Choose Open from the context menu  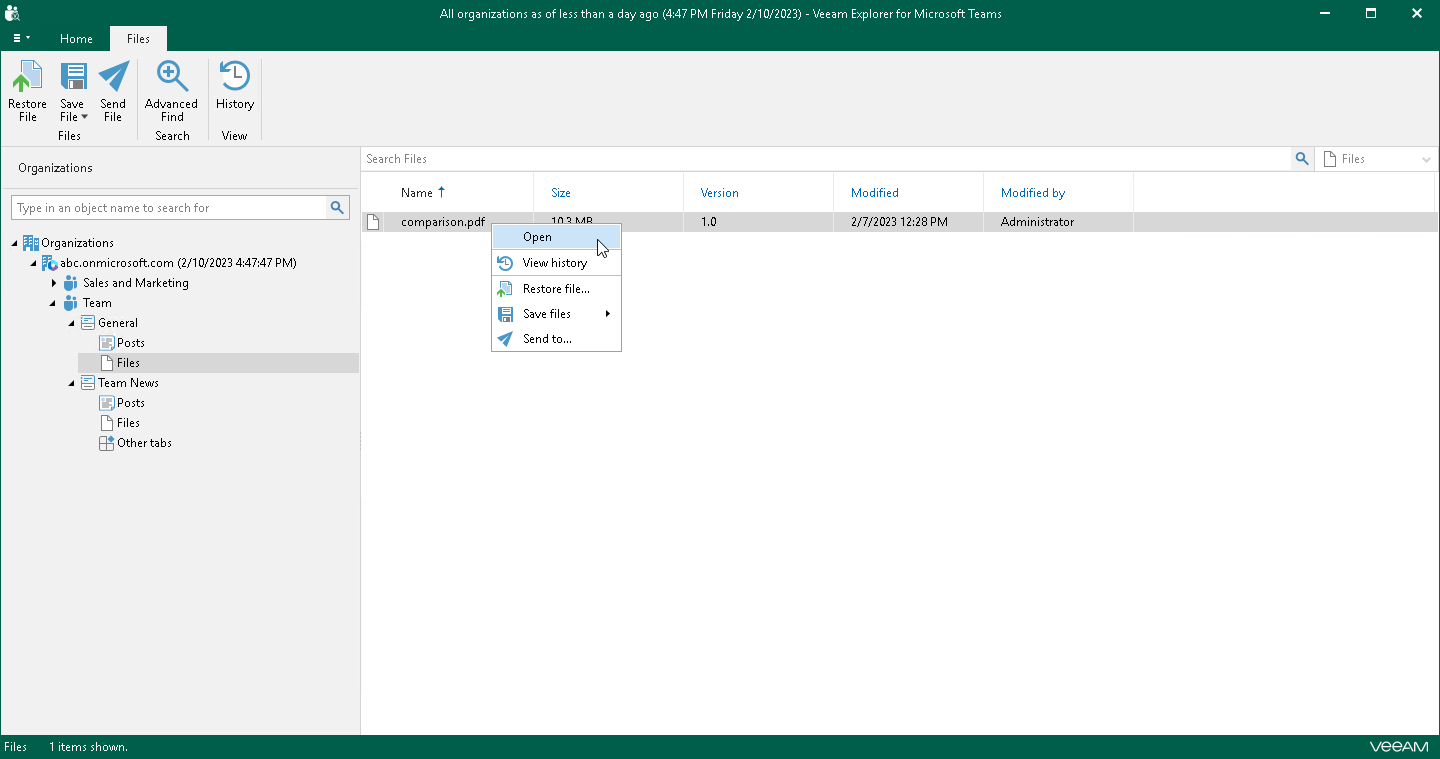pos(556,237)
